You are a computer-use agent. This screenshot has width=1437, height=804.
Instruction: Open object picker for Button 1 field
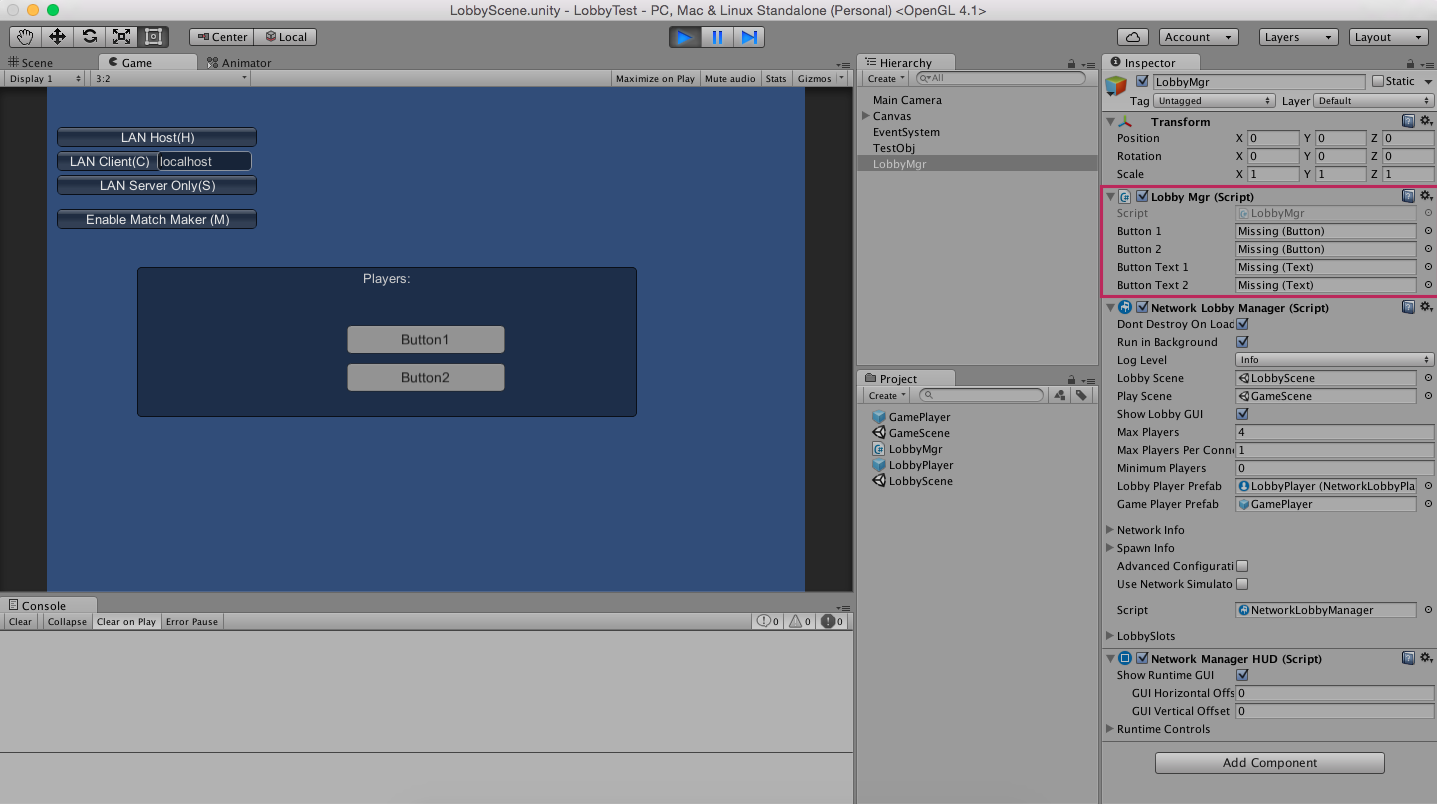[x=1428, y=231]
